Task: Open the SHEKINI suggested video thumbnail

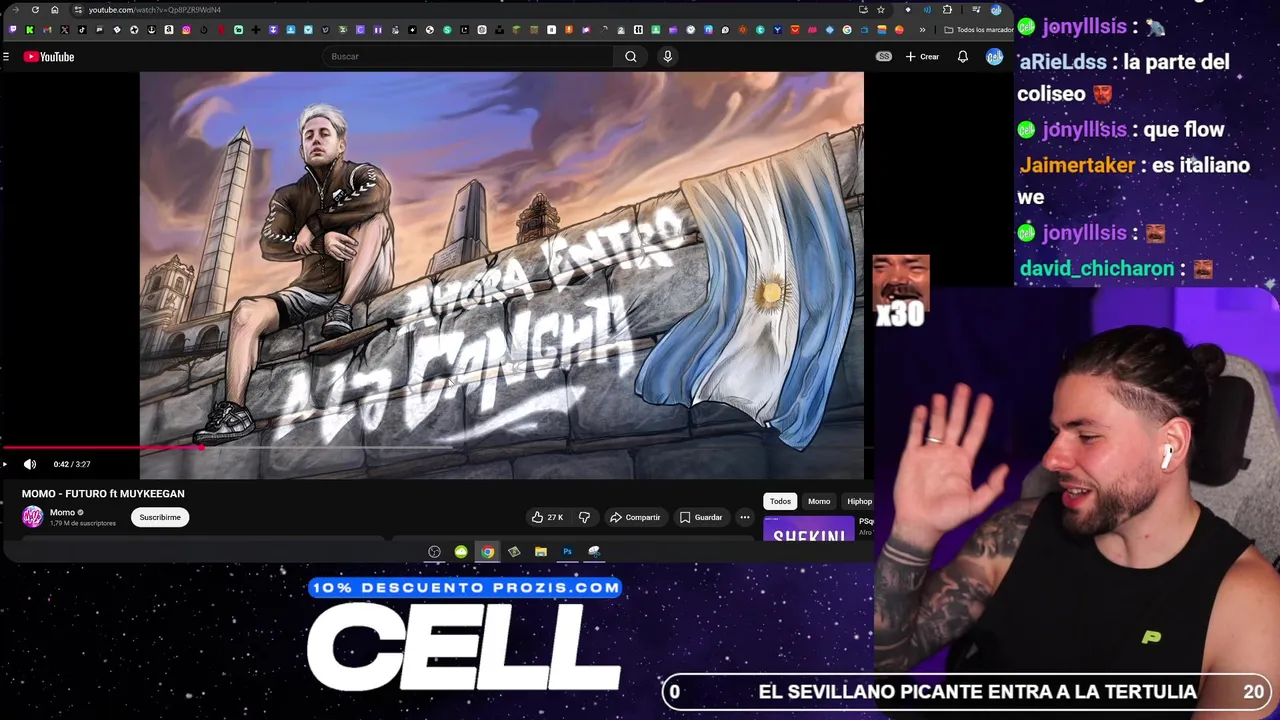Action: tap(809, 529)
